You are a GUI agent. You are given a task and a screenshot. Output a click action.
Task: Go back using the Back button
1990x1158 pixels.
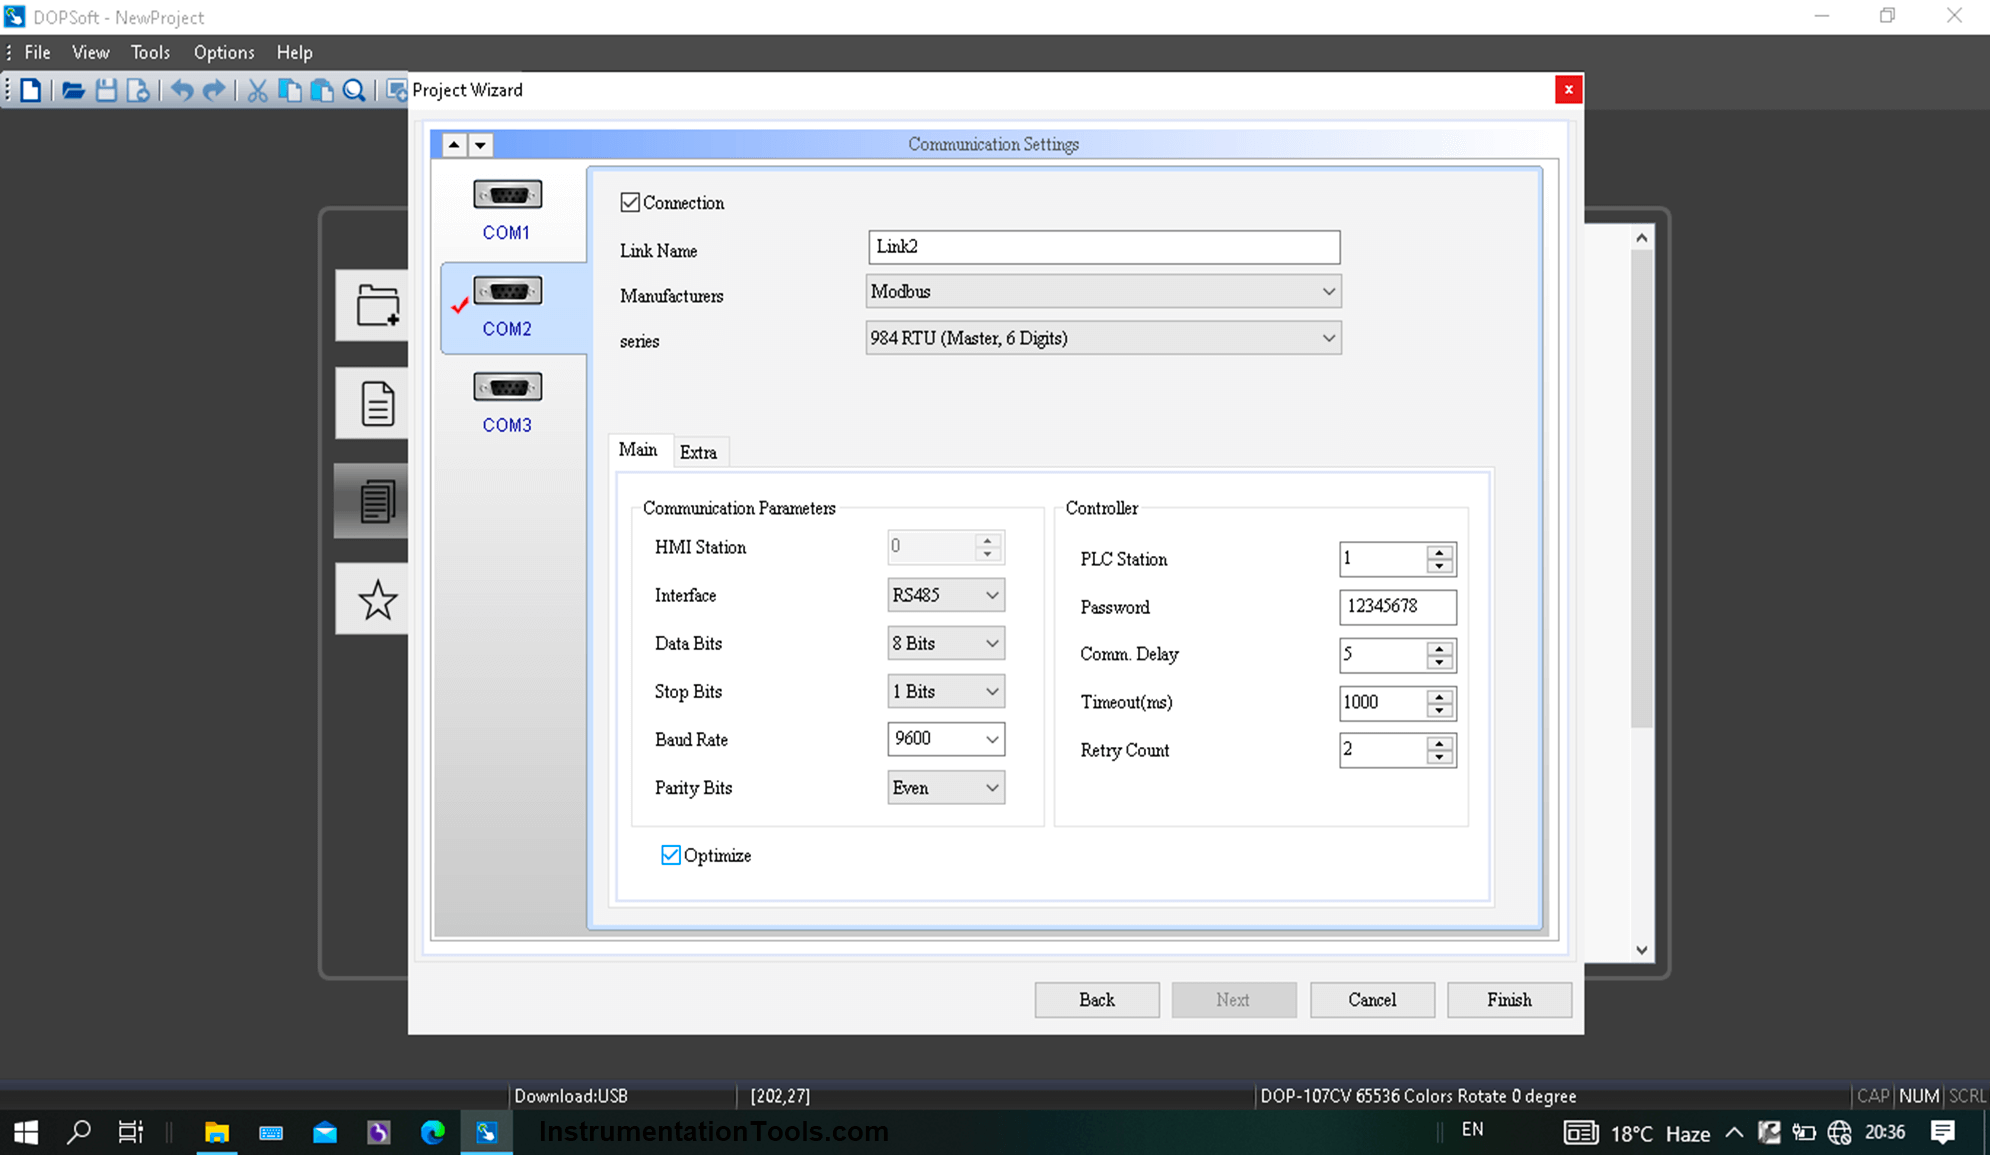(1096, 999)
